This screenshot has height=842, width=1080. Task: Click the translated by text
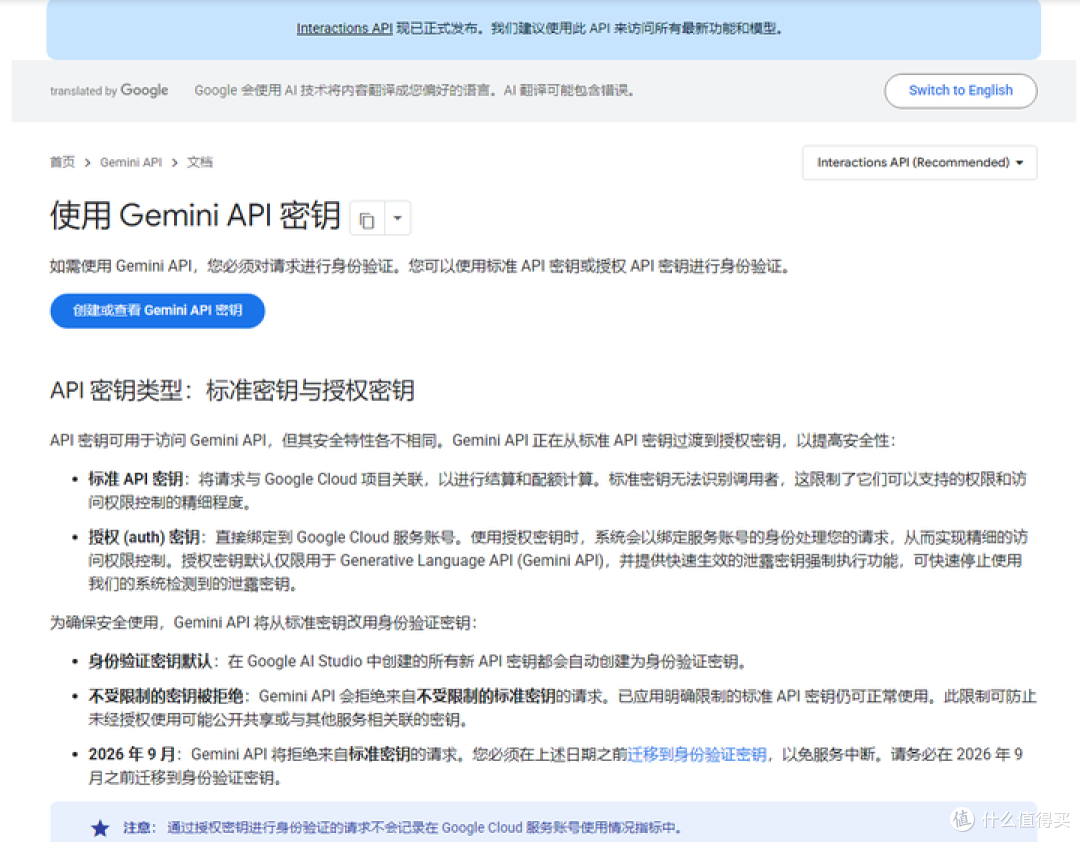(x=83, y=91)
